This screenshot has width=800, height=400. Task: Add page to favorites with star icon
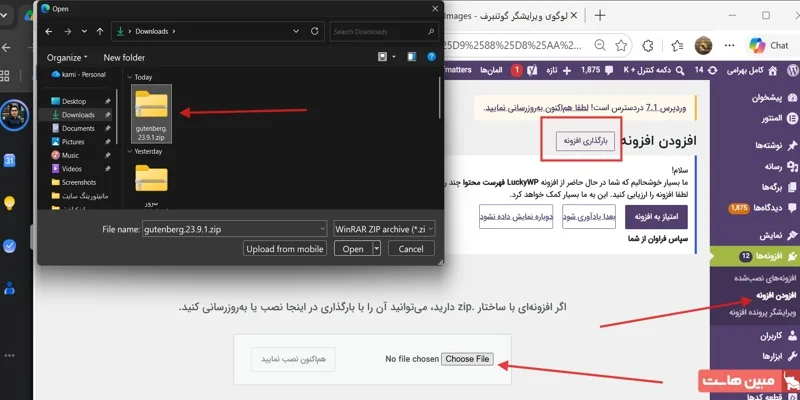point(621,45)
